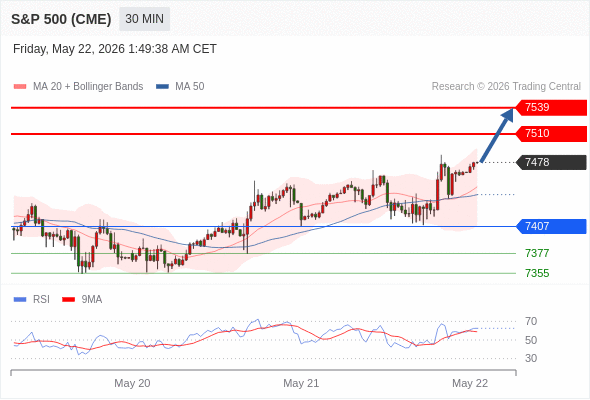Click the 'MA 20 + Bollinger Bands' legend label
The image size is (590, 400).
pyautogui.click(x=88, y=87)
